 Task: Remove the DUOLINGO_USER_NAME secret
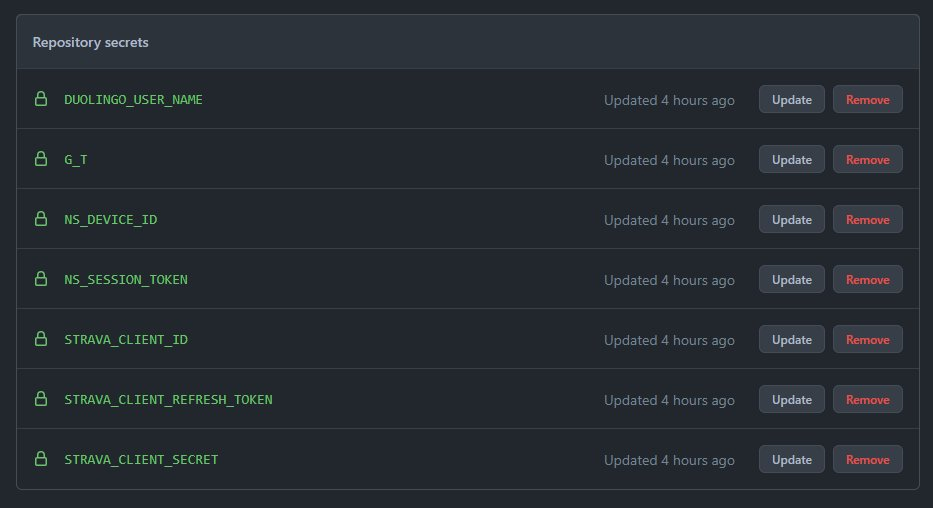tap(867, 99)
